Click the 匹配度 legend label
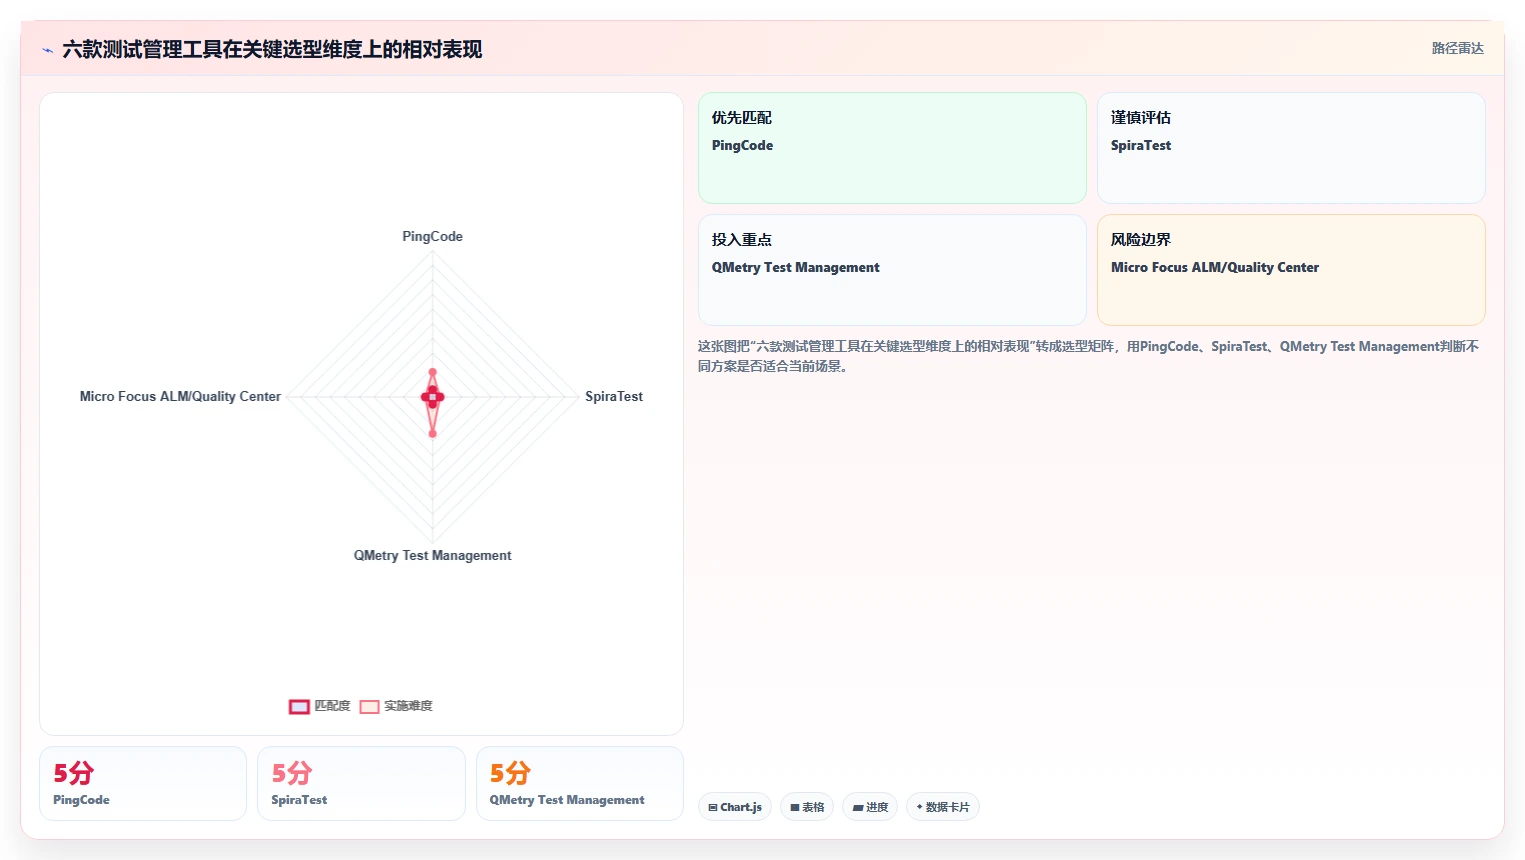This screenshot has width=1525, height=860. click(333, 706)
